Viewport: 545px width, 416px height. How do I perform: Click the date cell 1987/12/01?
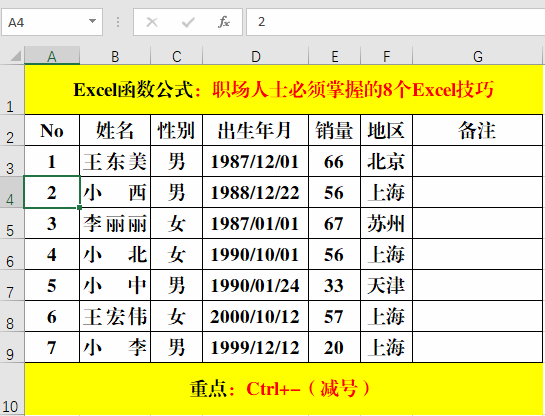255,161
